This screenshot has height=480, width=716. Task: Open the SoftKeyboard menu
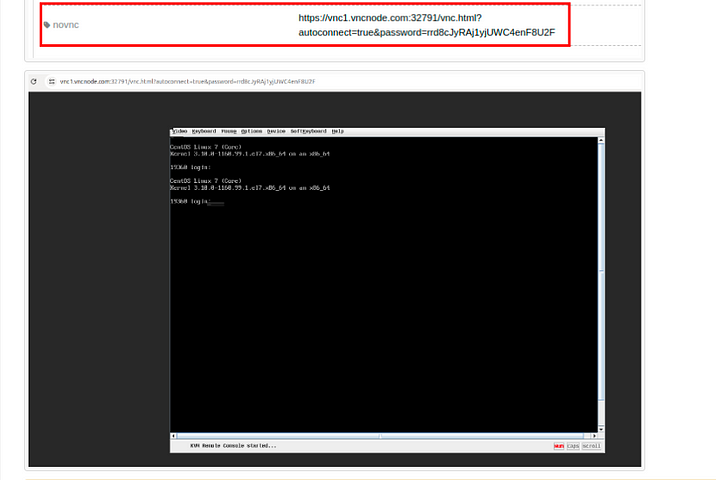pyautogui.click(x=308, y=131)
